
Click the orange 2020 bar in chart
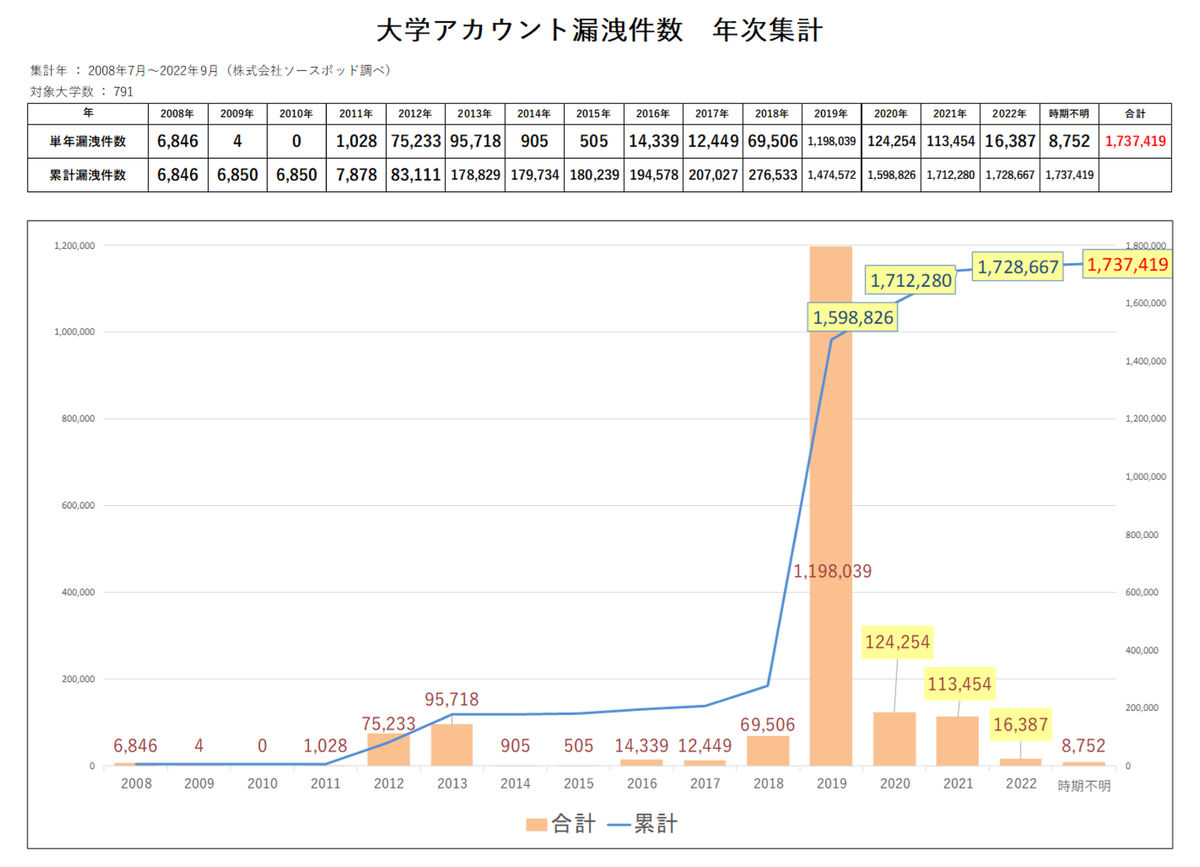[894, 740]
